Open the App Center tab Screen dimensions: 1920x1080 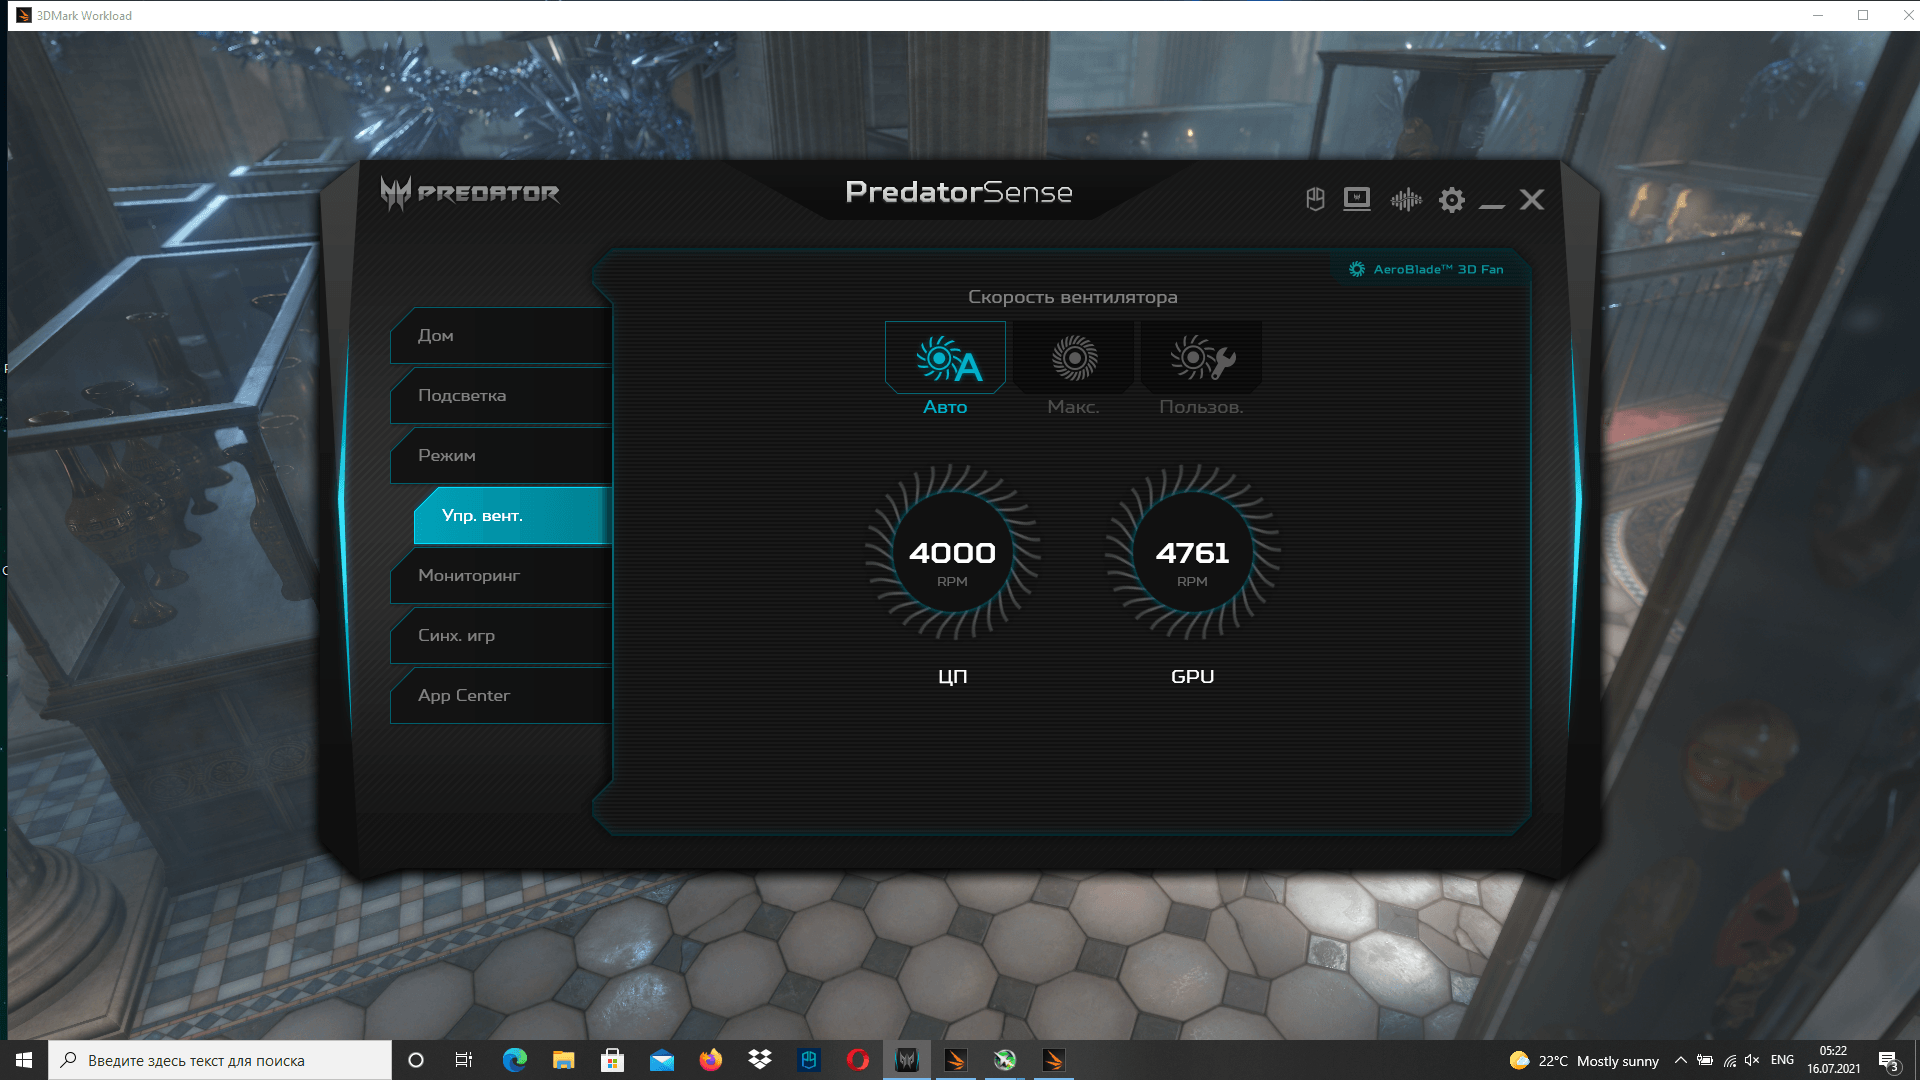point(500,696)
